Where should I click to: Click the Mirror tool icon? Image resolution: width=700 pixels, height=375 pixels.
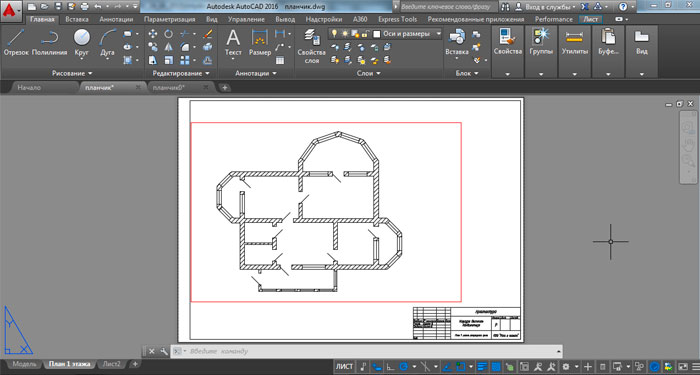point(168,47)
